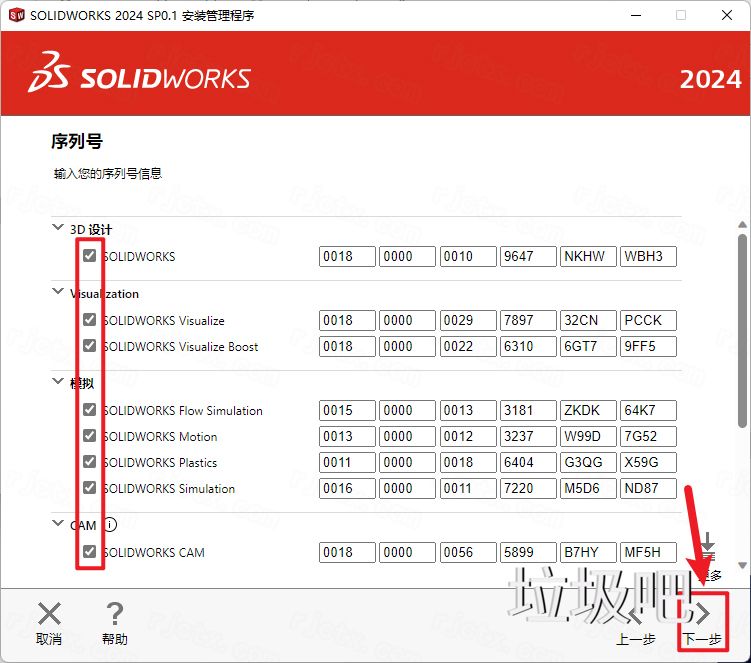Click the SOLIDWORKS Motion label
Screen dimensions: 751x663
[160, 436]
